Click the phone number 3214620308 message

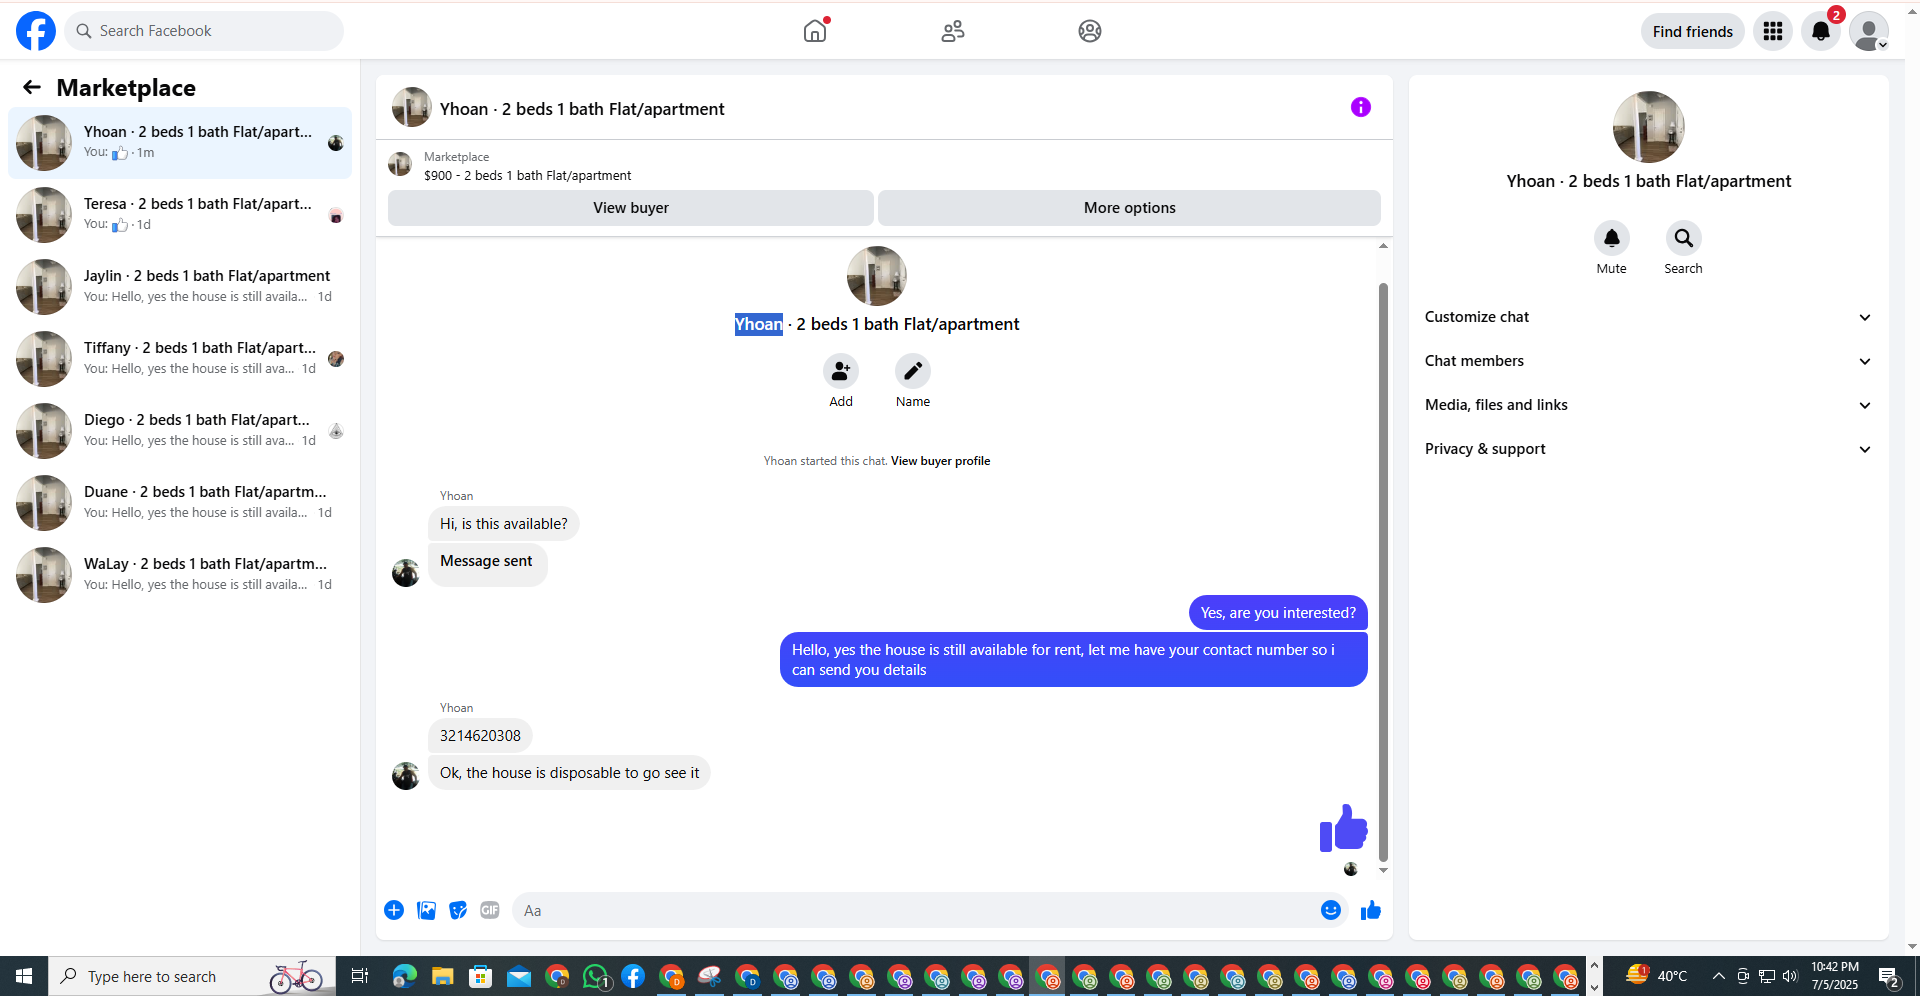480,736
